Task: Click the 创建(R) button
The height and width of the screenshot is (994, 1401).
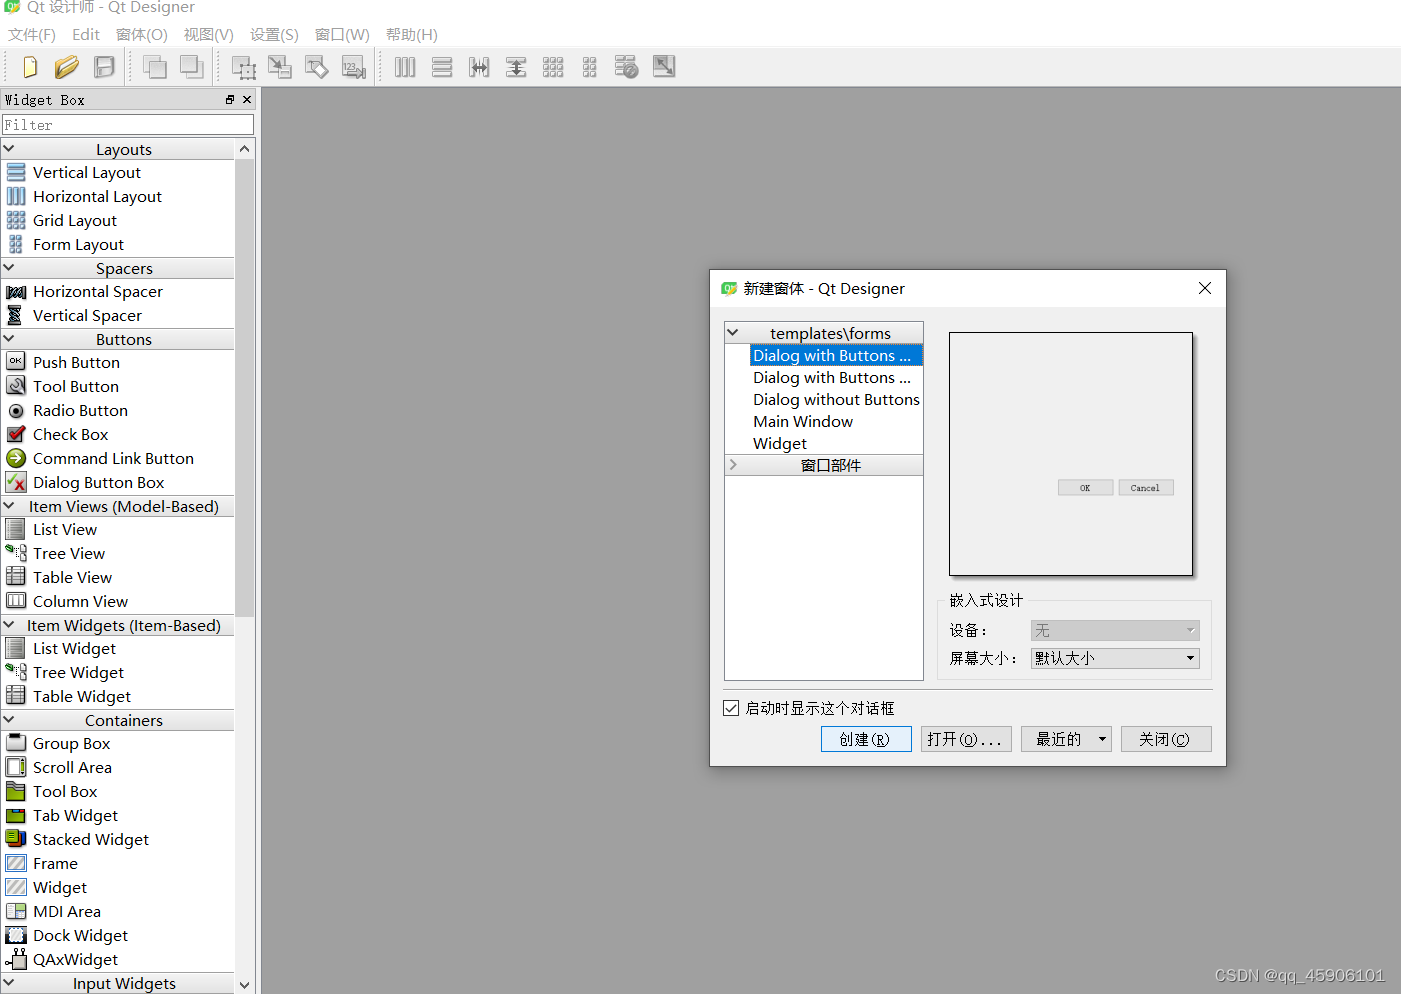Action: (866, 739)
